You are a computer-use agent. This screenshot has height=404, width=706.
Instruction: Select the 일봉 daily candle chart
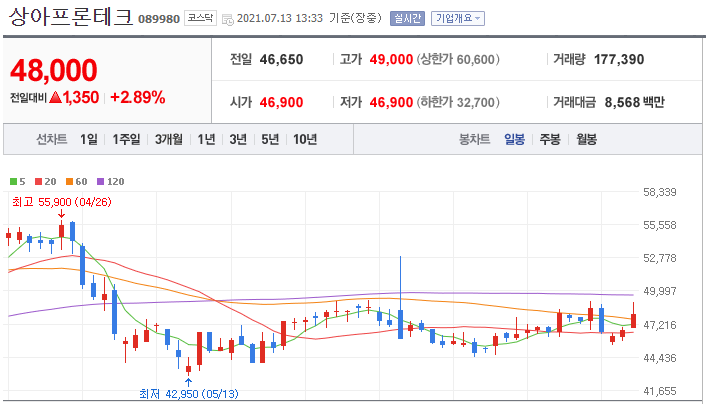point(514,140)
